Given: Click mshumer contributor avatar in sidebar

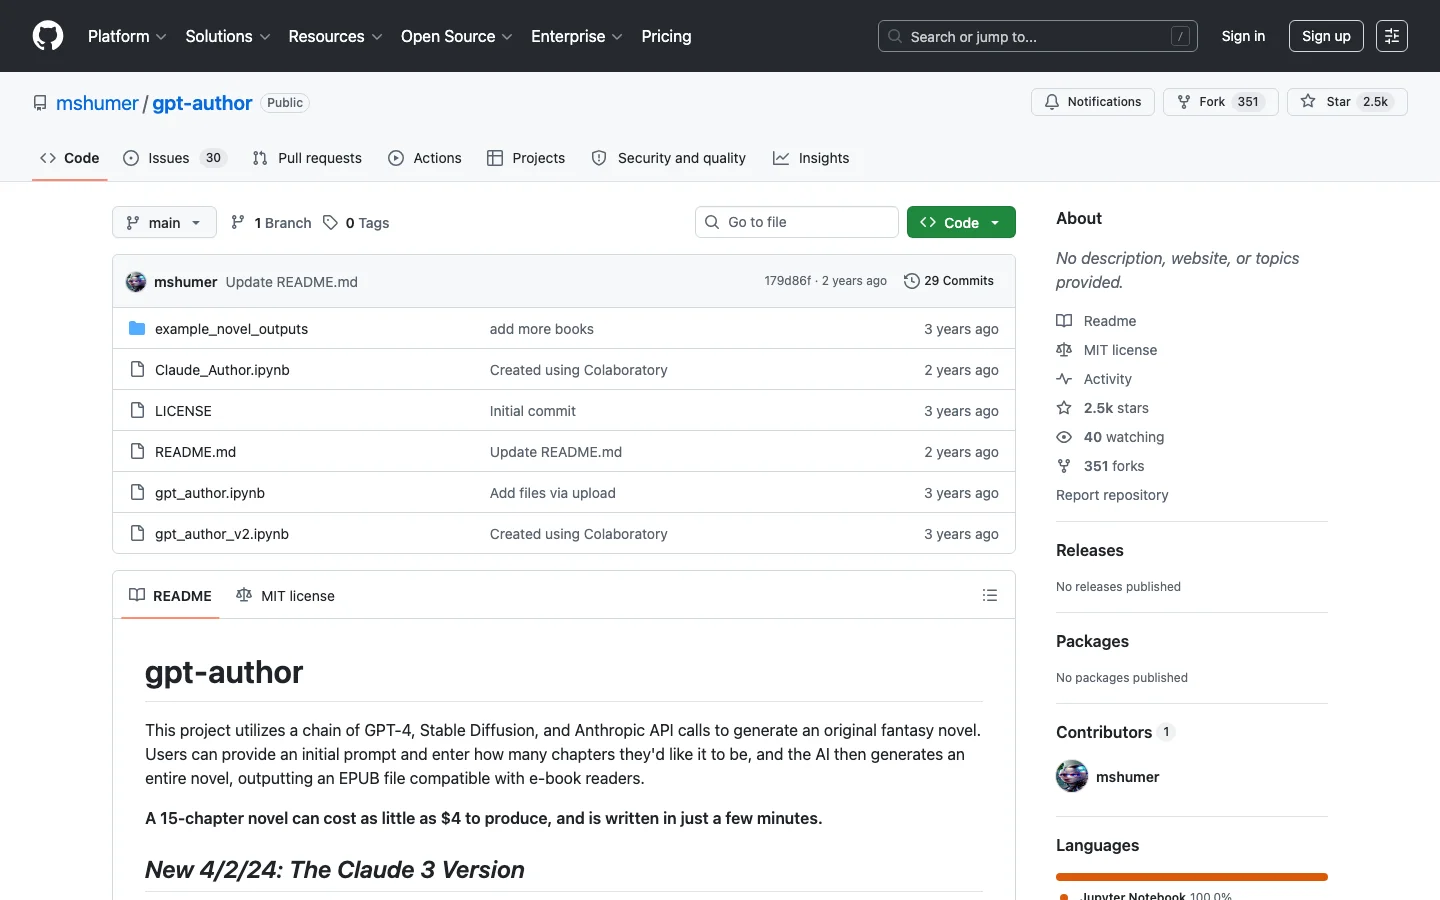Looking at the screenshot, I should click(1072, 776).
